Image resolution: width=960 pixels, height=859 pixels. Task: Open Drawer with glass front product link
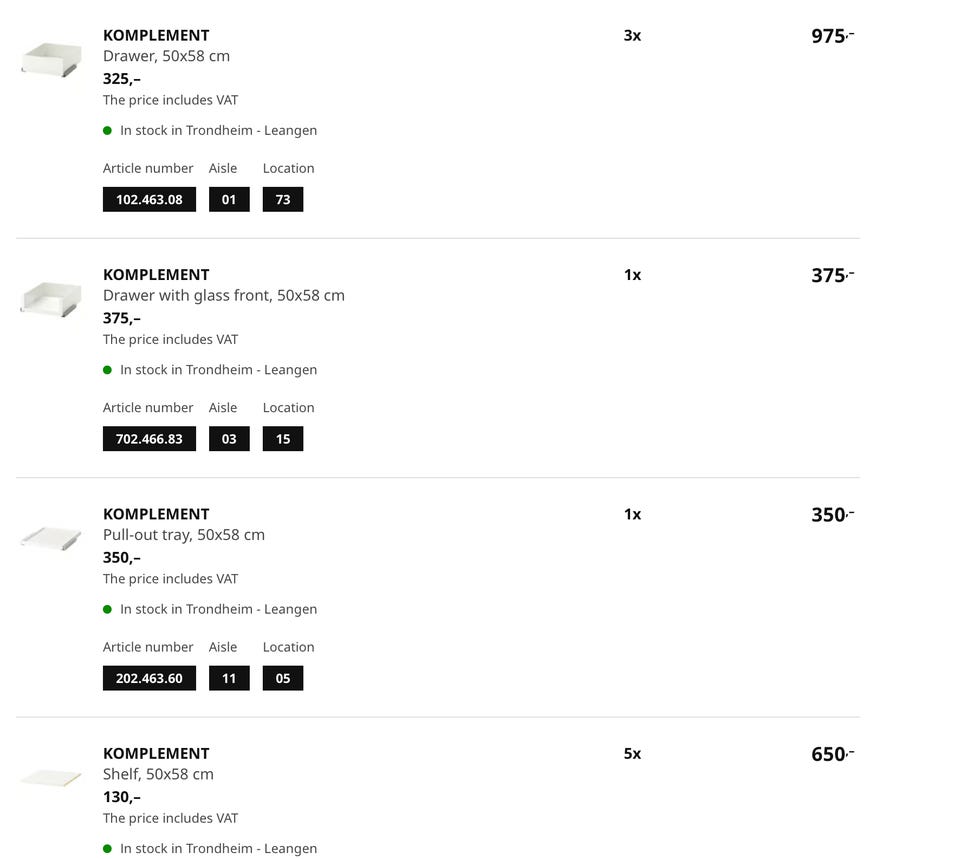pyautogui.click(x=223, y=295)
